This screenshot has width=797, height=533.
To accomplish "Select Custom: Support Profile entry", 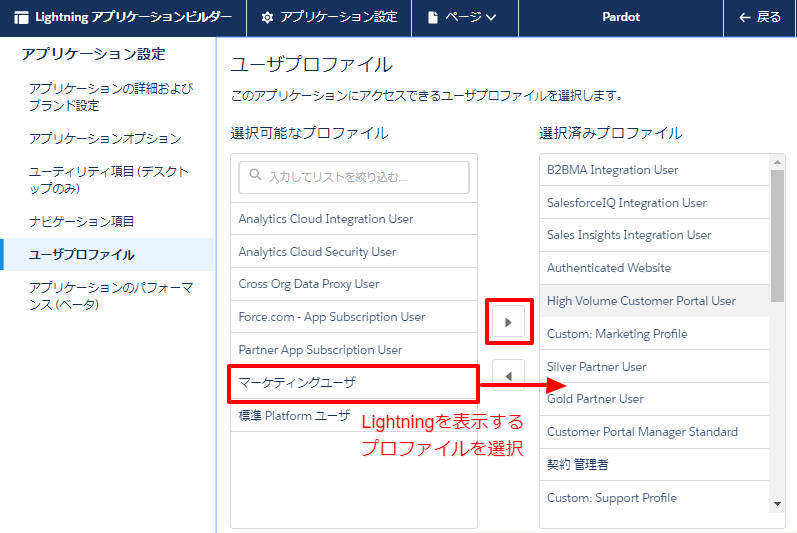I will [x=654, y=498].
